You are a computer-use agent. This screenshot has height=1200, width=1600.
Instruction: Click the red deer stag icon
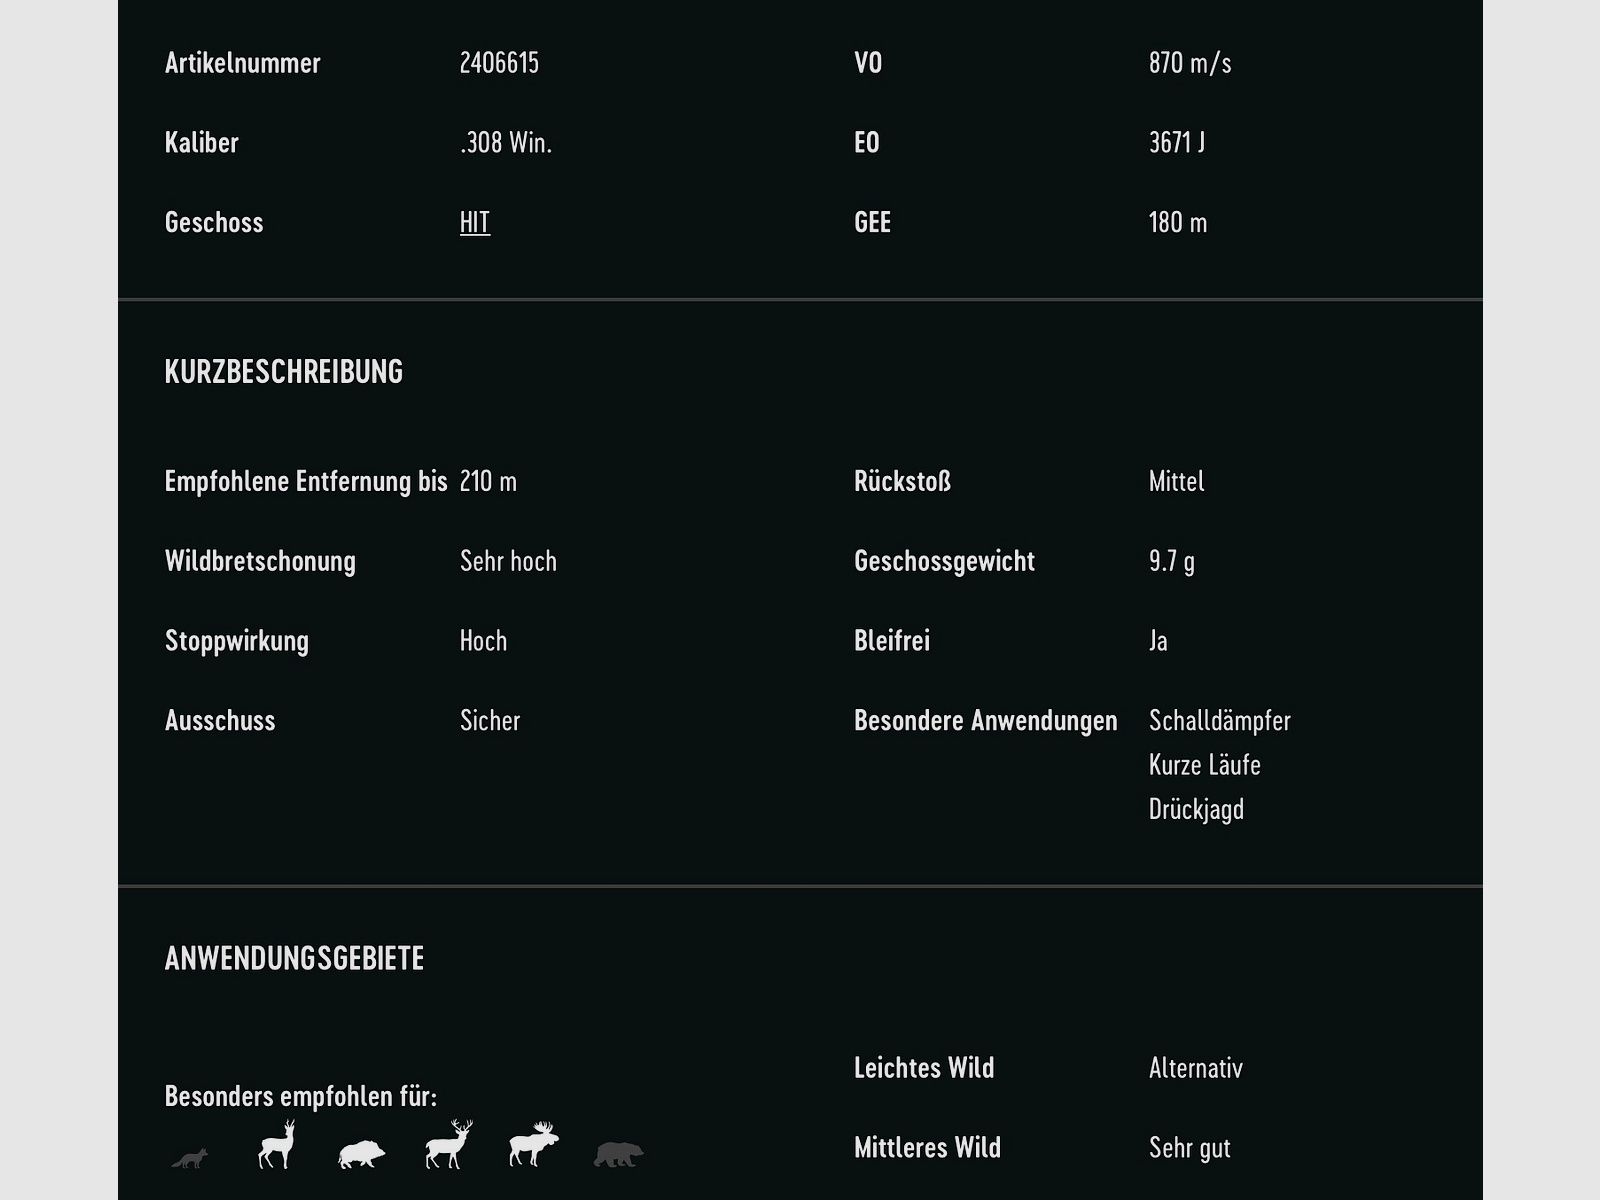pyautogui.click(x=447, y=1145)
